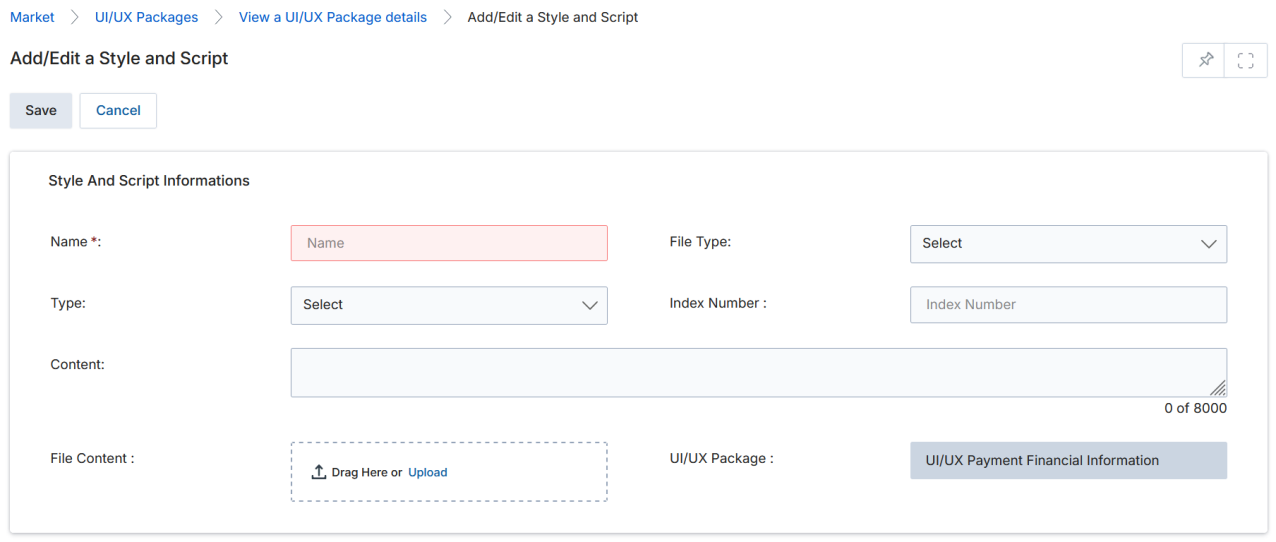Click the 'File Content :' label

[x=92, y=458]
